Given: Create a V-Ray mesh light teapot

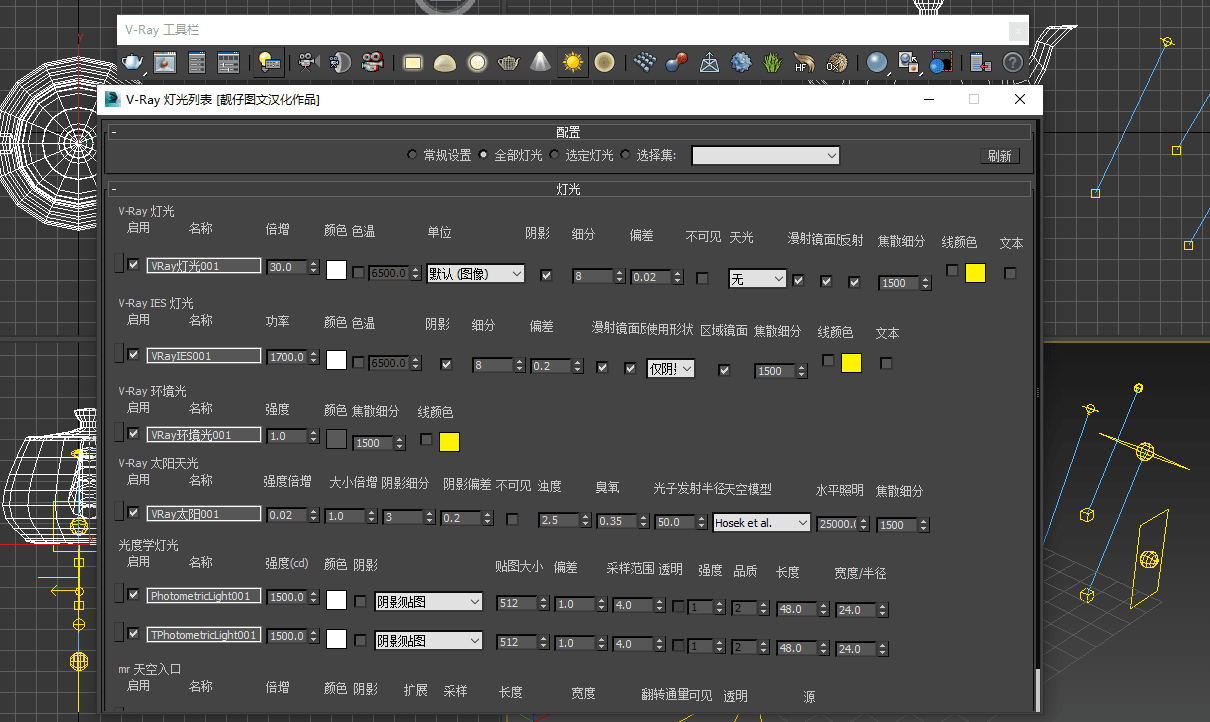Looking at the screenshot, I should click(509, 63).
